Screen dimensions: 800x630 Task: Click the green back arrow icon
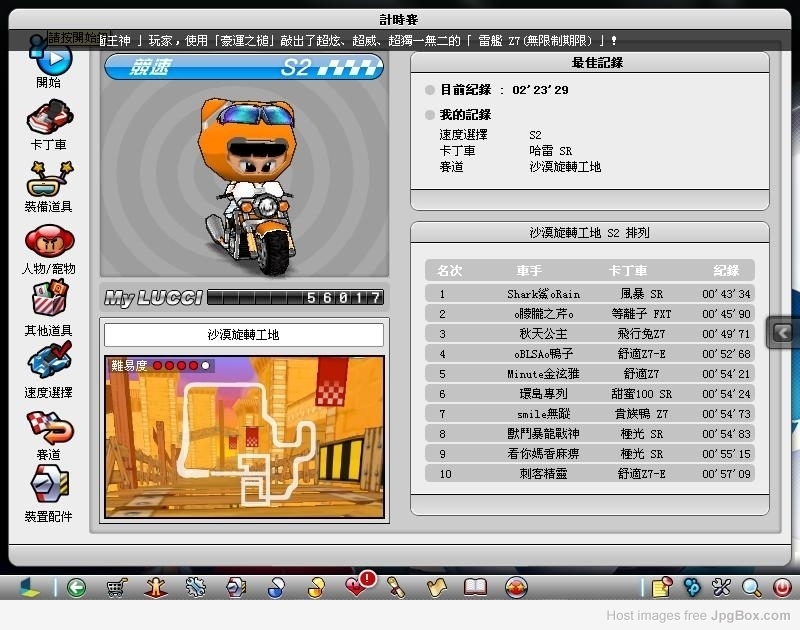coord(76,587)
